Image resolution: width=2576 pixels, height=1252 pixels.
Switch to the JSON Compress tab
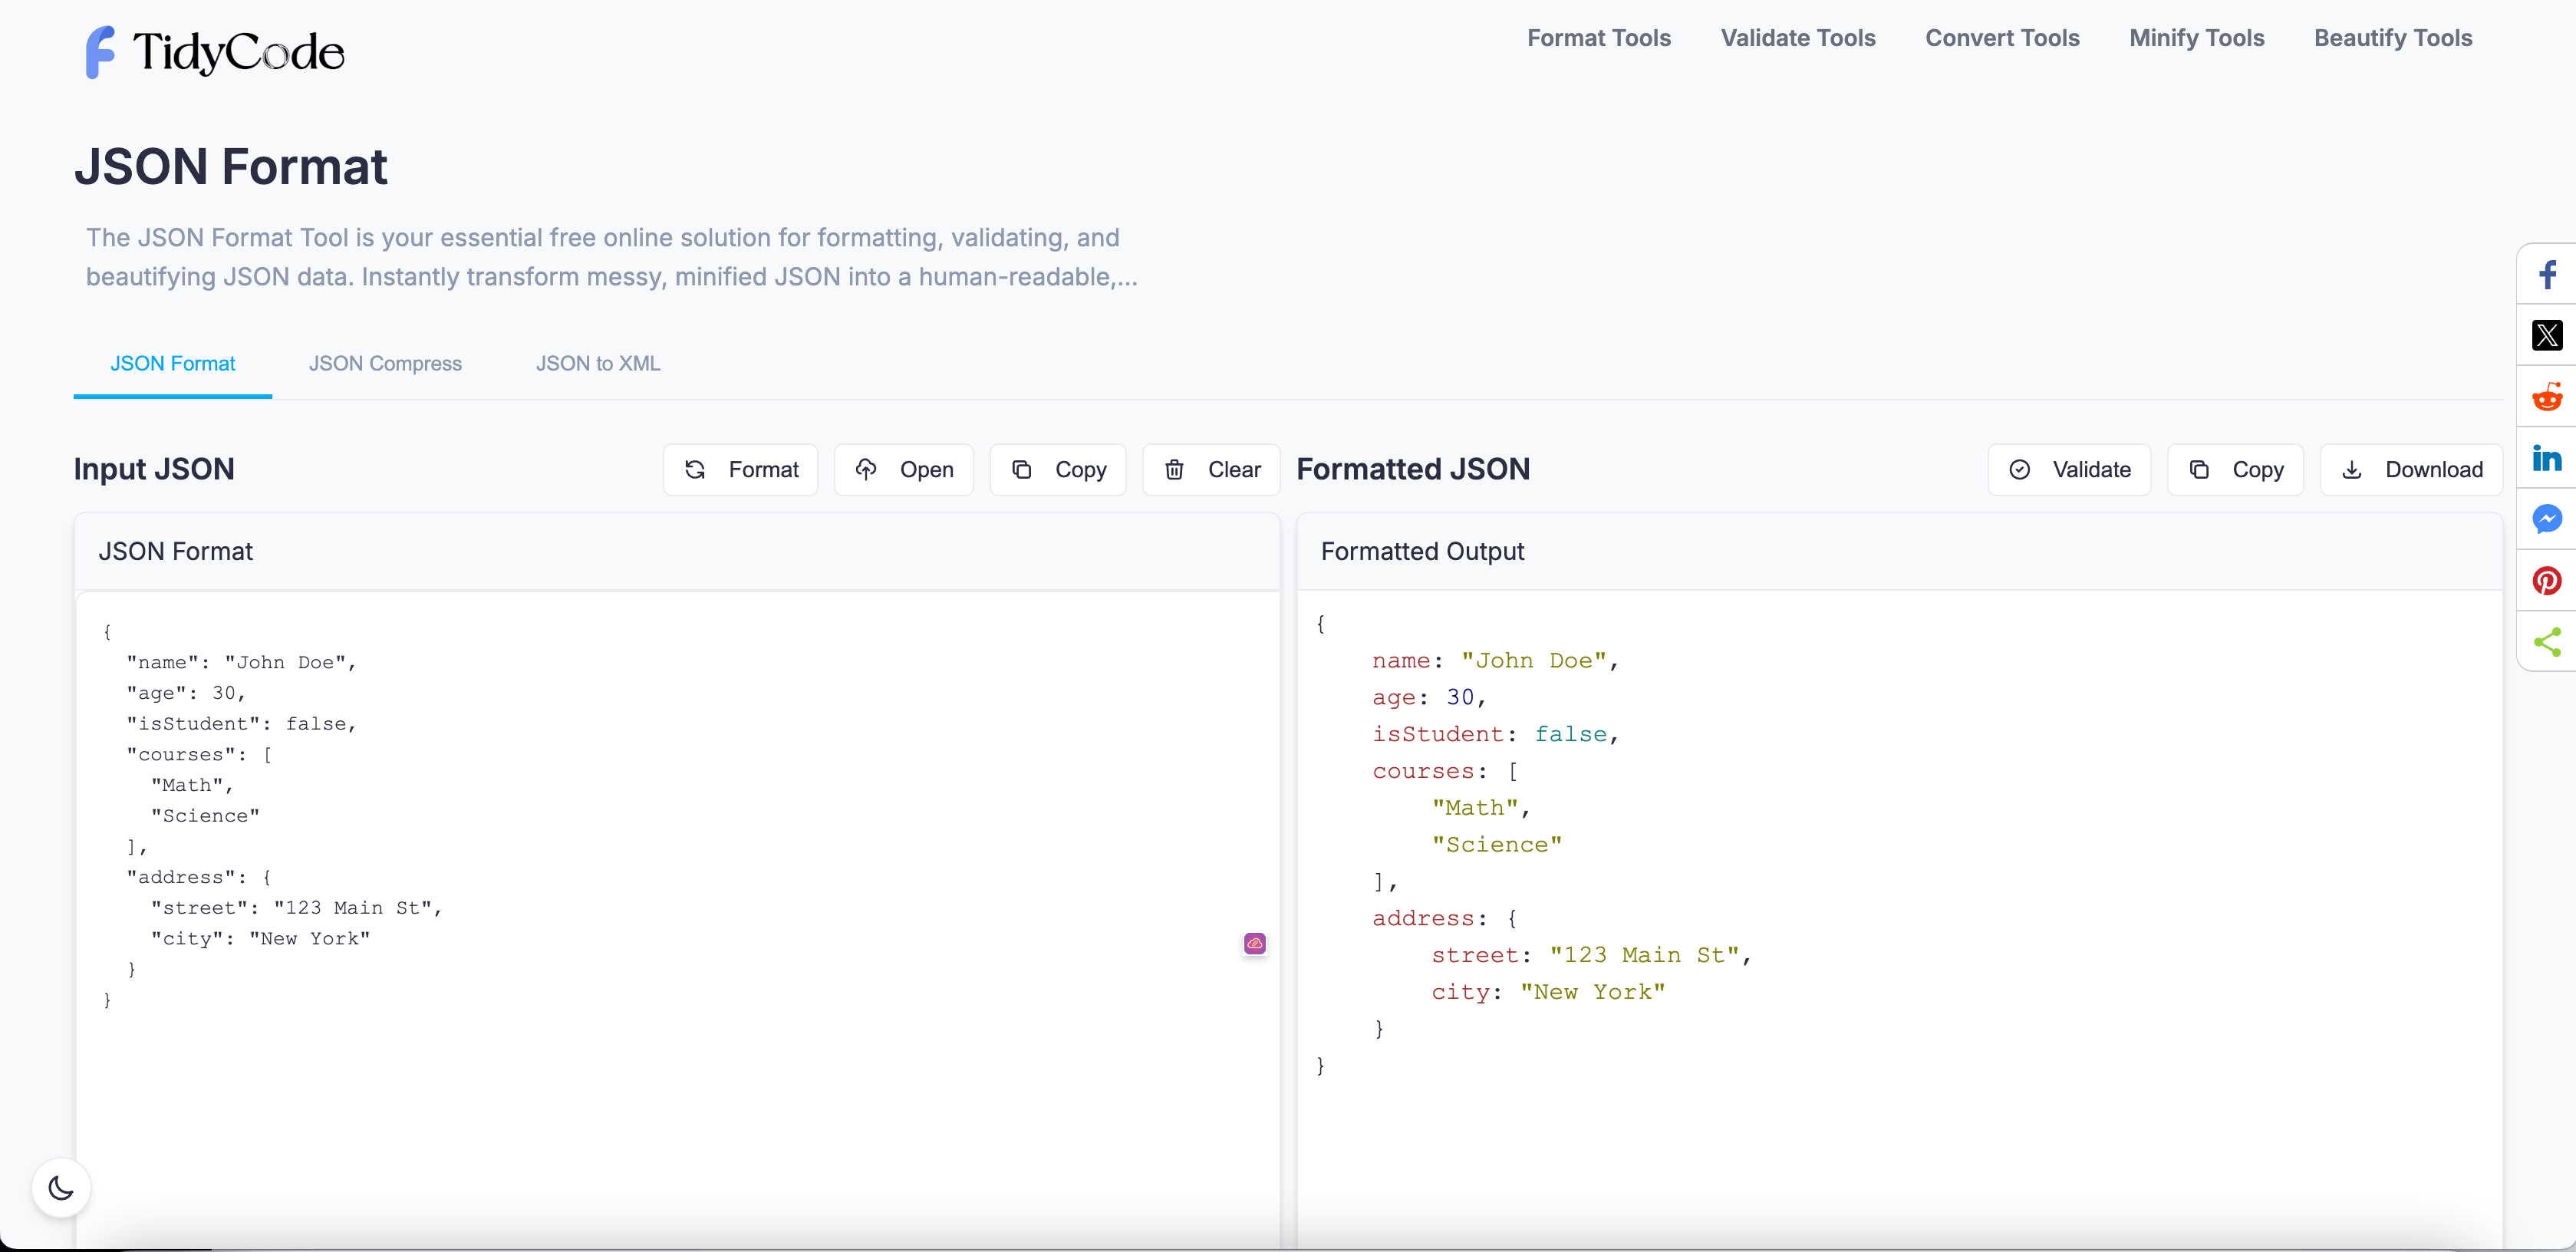click(x=386, y=363)
